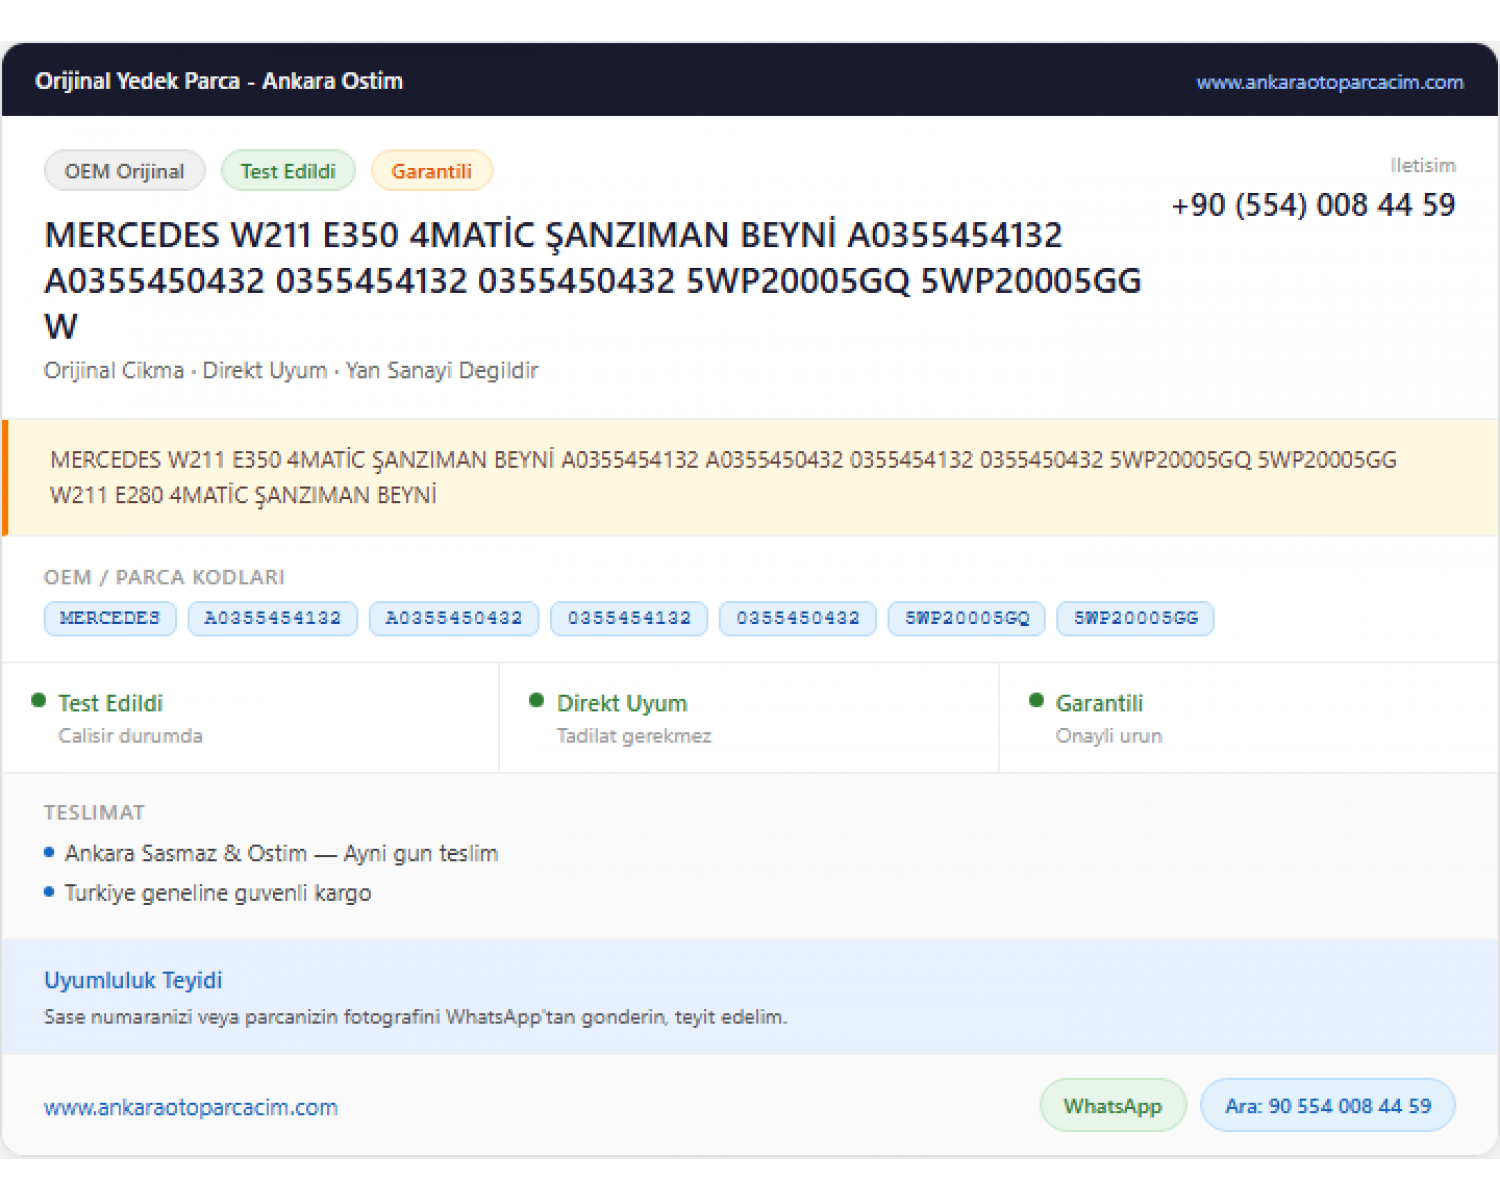
Task: Click the footer www.ankaraotoparcacim.com link
Action: (191, 1107)
